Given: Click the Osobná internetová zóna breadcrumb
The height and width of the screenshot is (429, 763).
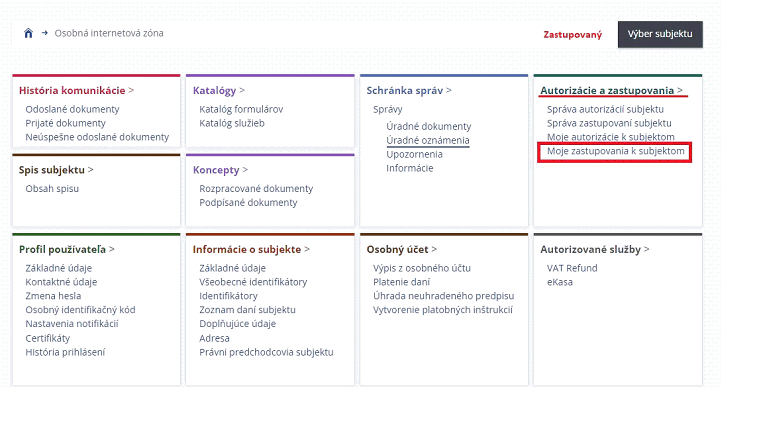Looking at the screenshot, I should 109,33.
